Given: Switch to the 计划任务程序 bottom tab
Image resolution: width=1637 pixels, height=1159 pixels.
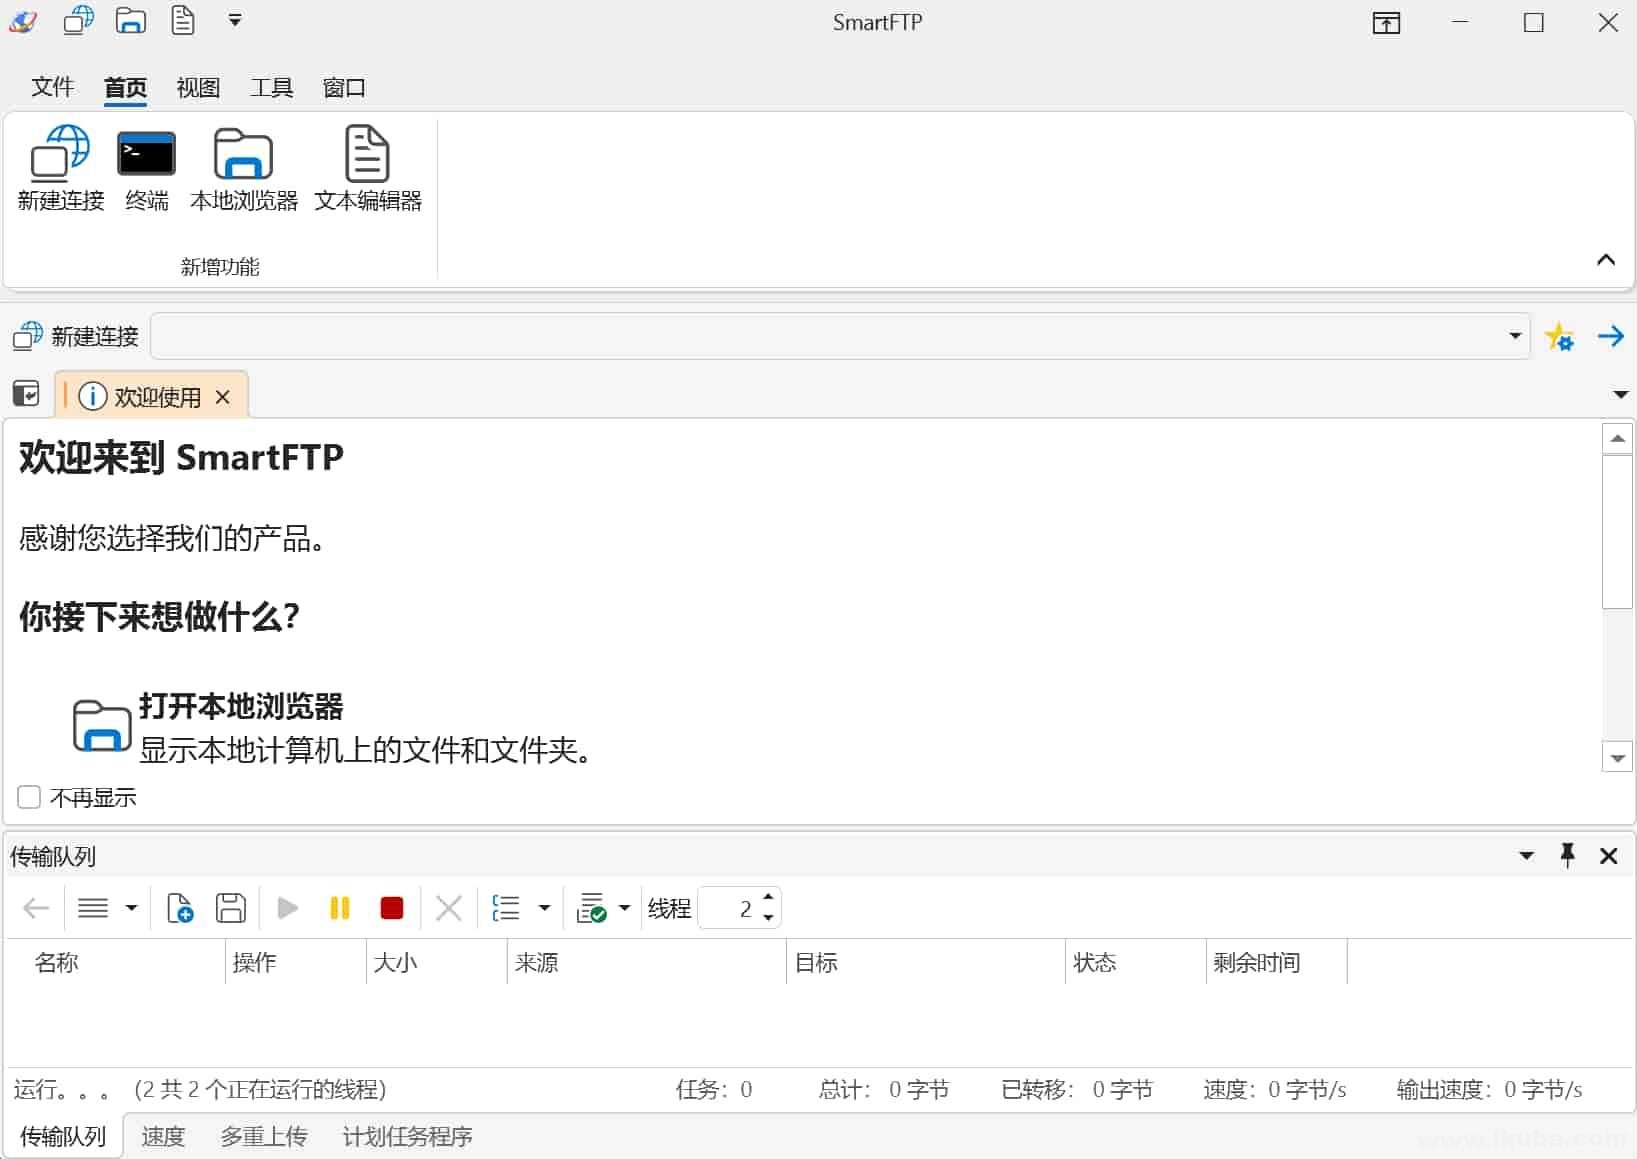Looking at the screenshot, I should [408, 1136].
